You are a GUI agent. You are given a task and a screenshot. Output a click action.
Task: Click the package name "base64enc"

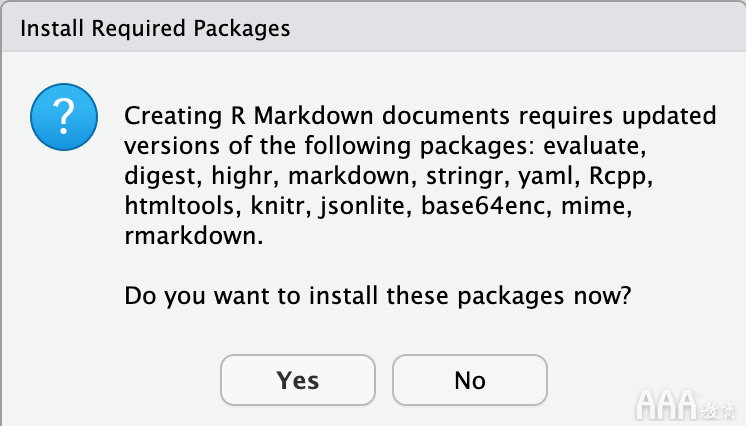(x=482, y=206)
